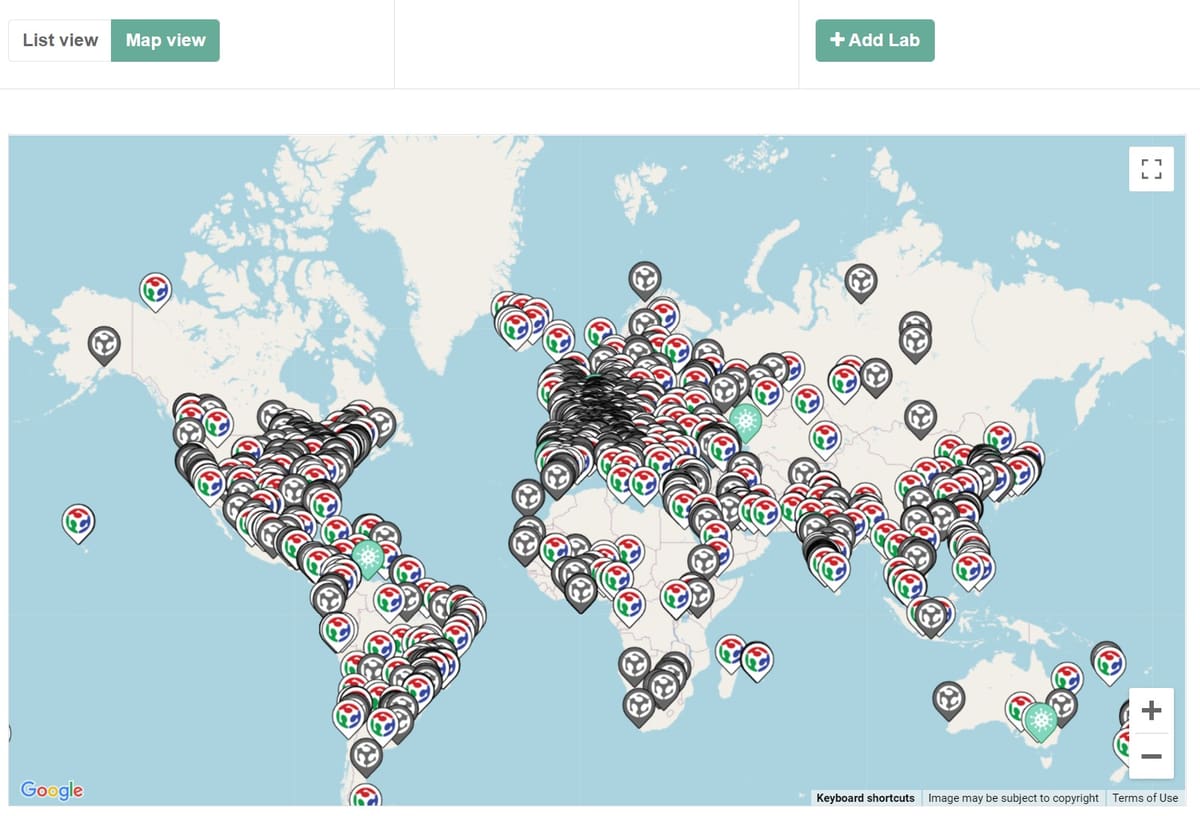Select the Map view tab
Screen dimensions: 1200x816
point(165,40)
